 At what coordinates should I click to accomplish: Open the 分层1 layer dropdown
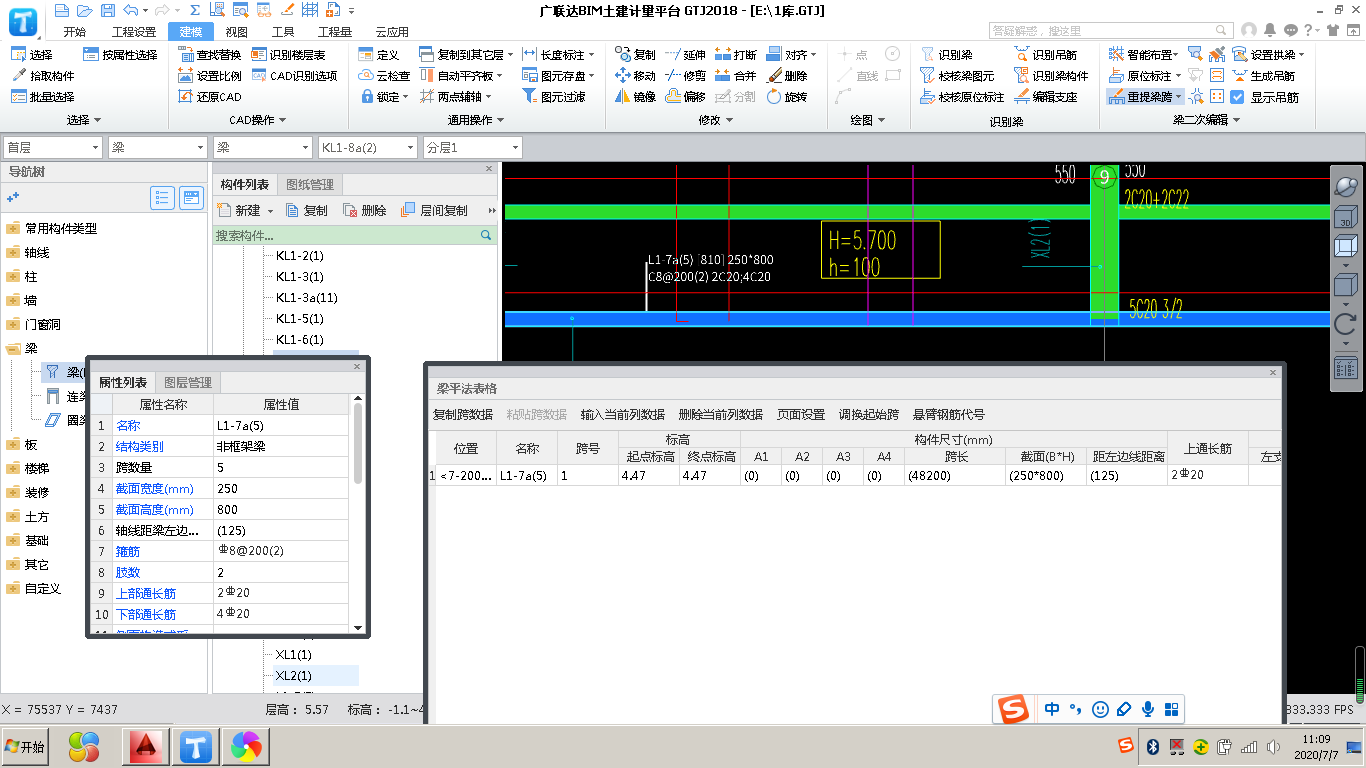[x=472, y=148]
